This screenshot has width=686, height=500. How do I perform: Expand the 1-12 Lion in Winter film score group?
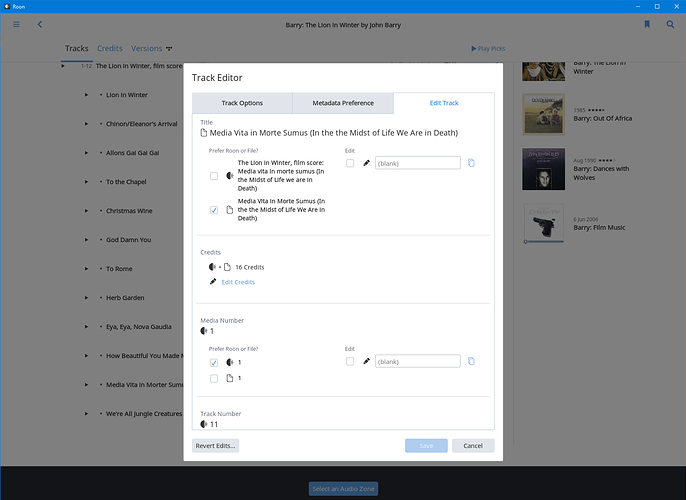[x=63, y=66]
